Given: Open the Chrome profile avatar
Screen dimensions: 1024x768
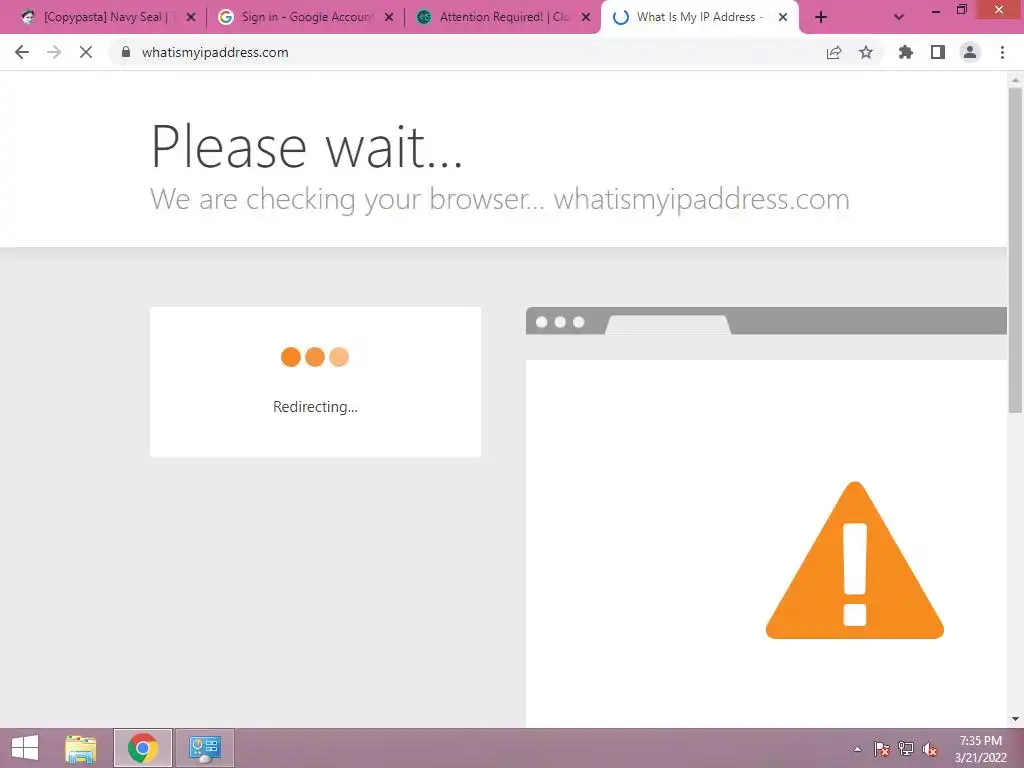Looking at the screenshot, I should tap(970, 52).
